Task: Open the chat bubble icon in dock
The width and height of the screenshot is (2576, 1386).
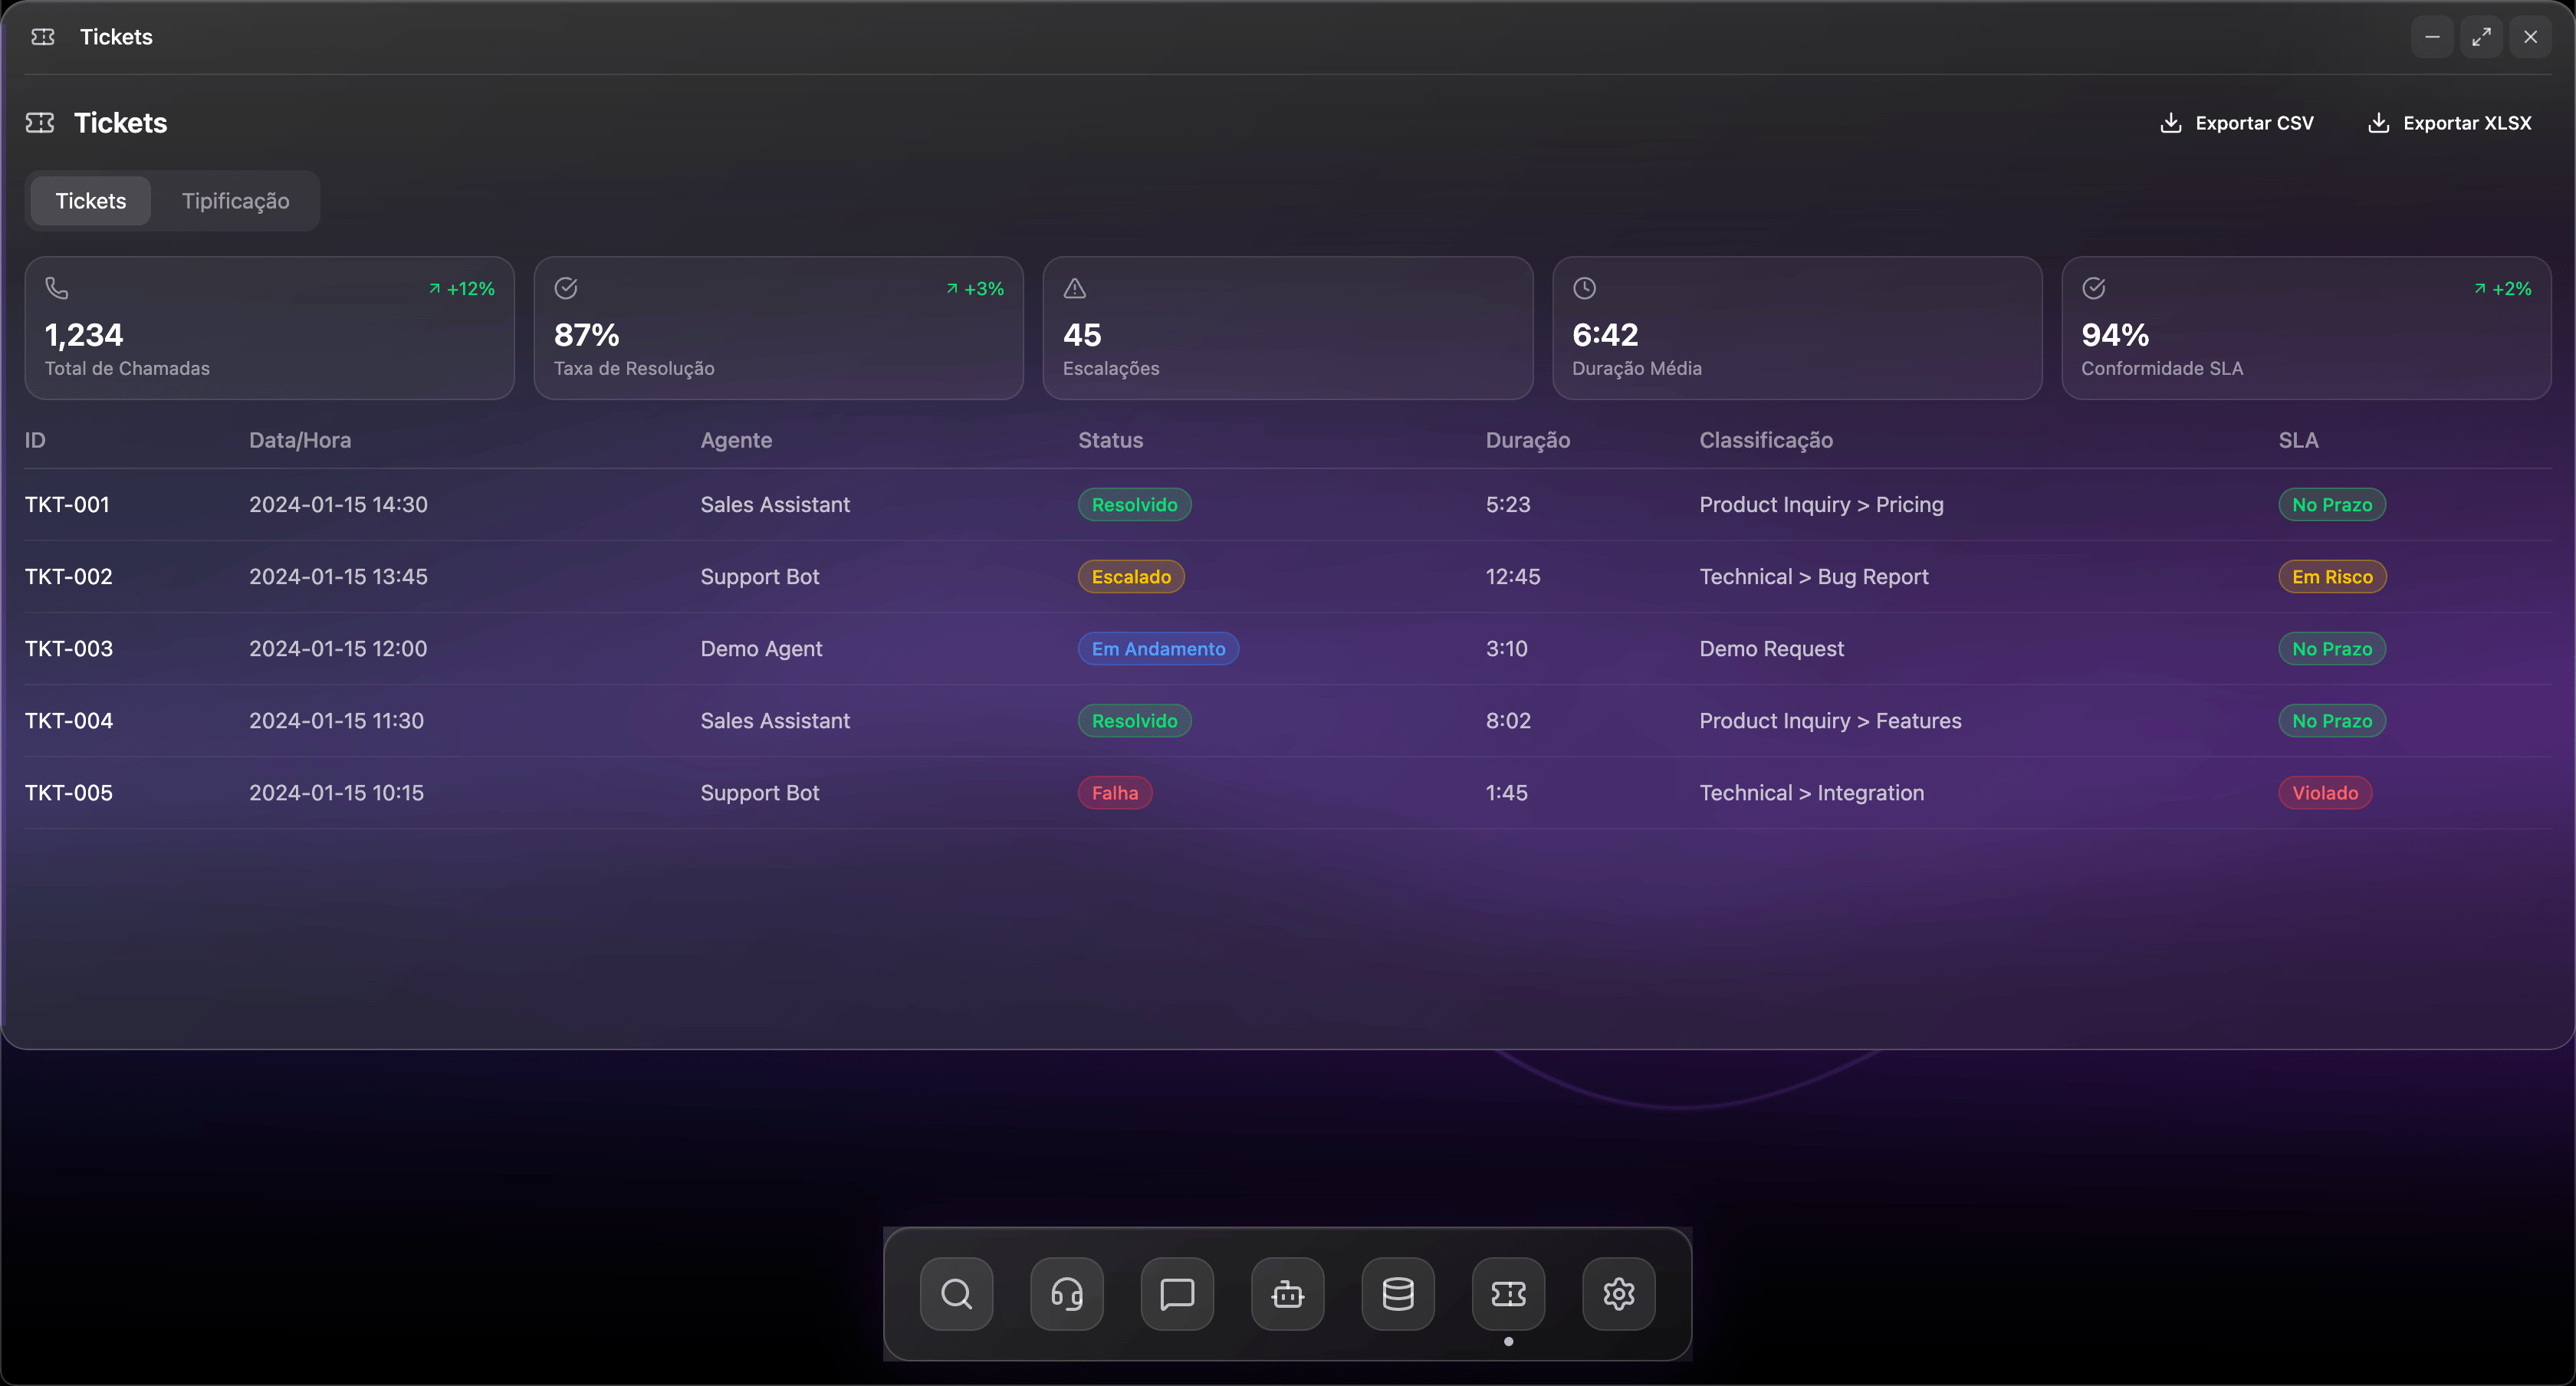Action: click(x=1177, y=1294)
